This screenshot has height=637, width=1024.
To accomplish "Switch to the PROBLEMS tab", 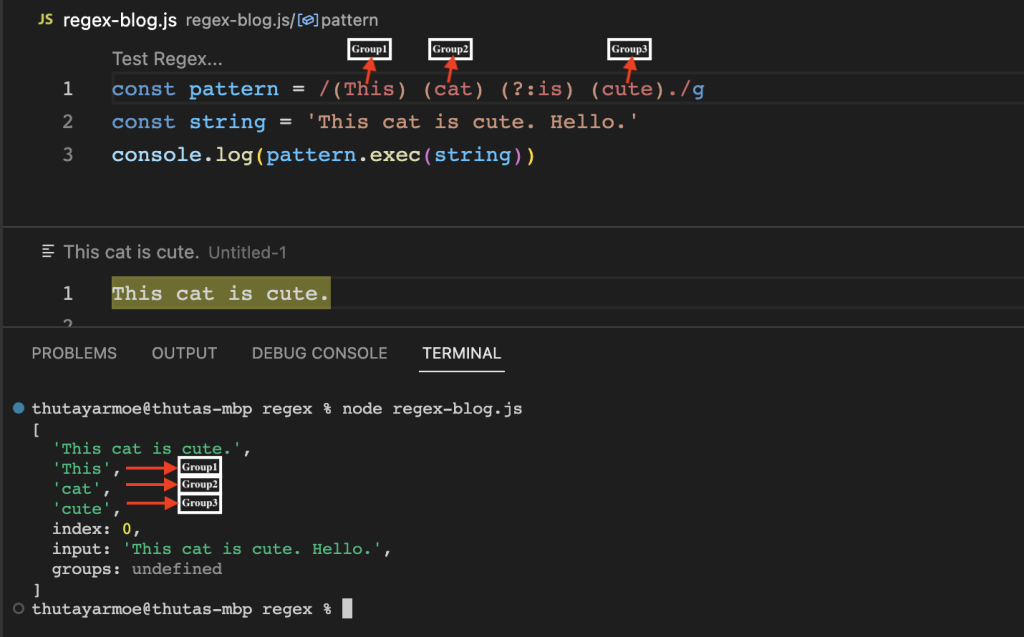I will (x=74, y=353).
